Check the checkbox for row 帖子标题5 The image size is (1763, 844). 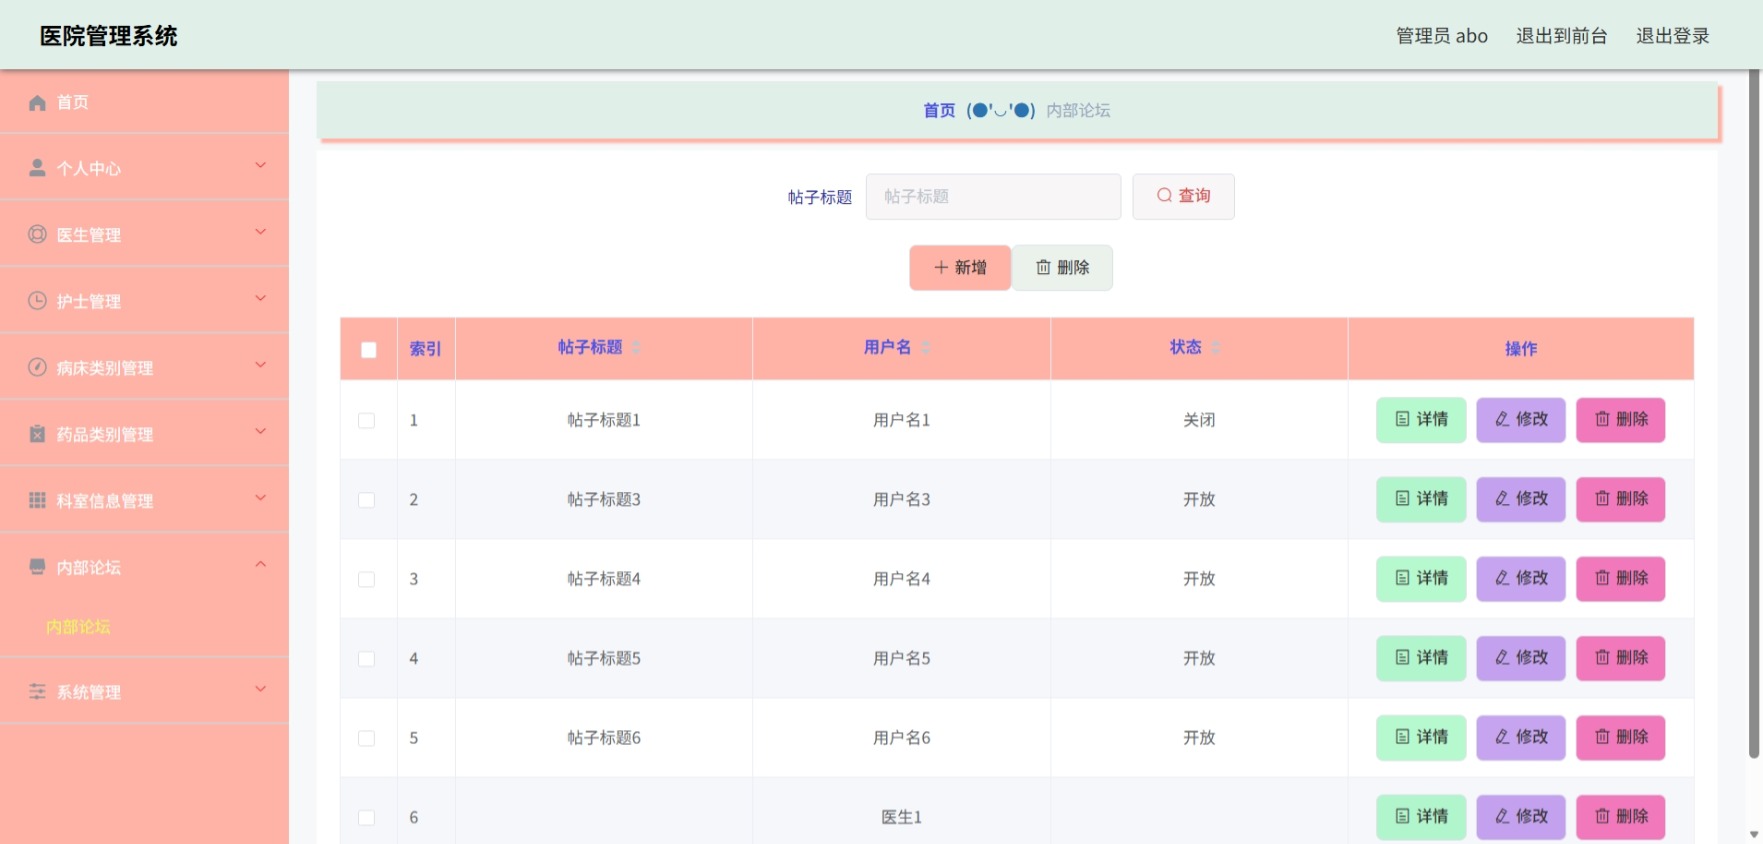(x=367, y=659)
